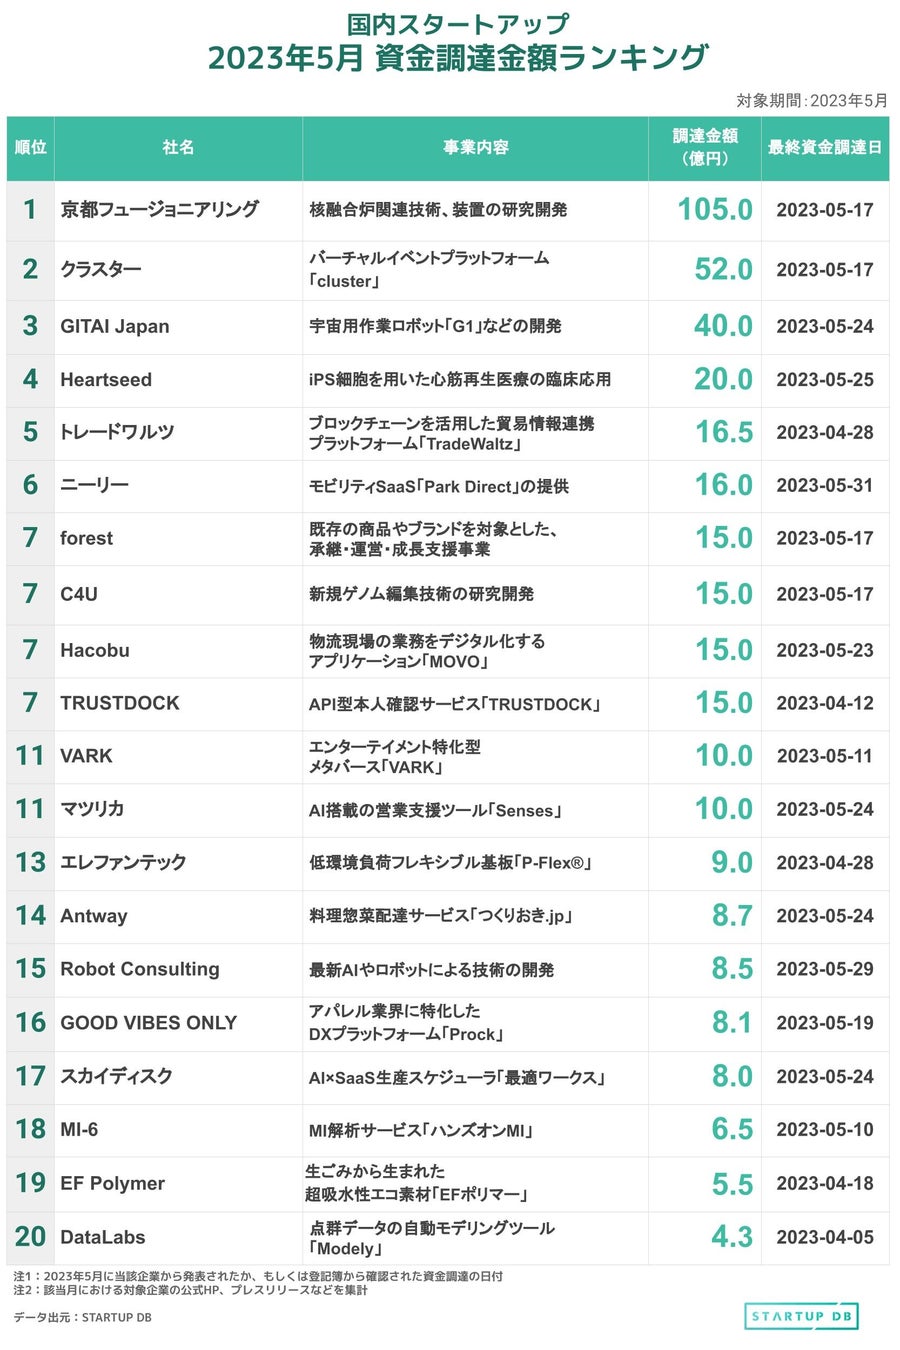Click the 社名 column header
This screenshot has width=900, height=1350.
click(x=178, y=148)
